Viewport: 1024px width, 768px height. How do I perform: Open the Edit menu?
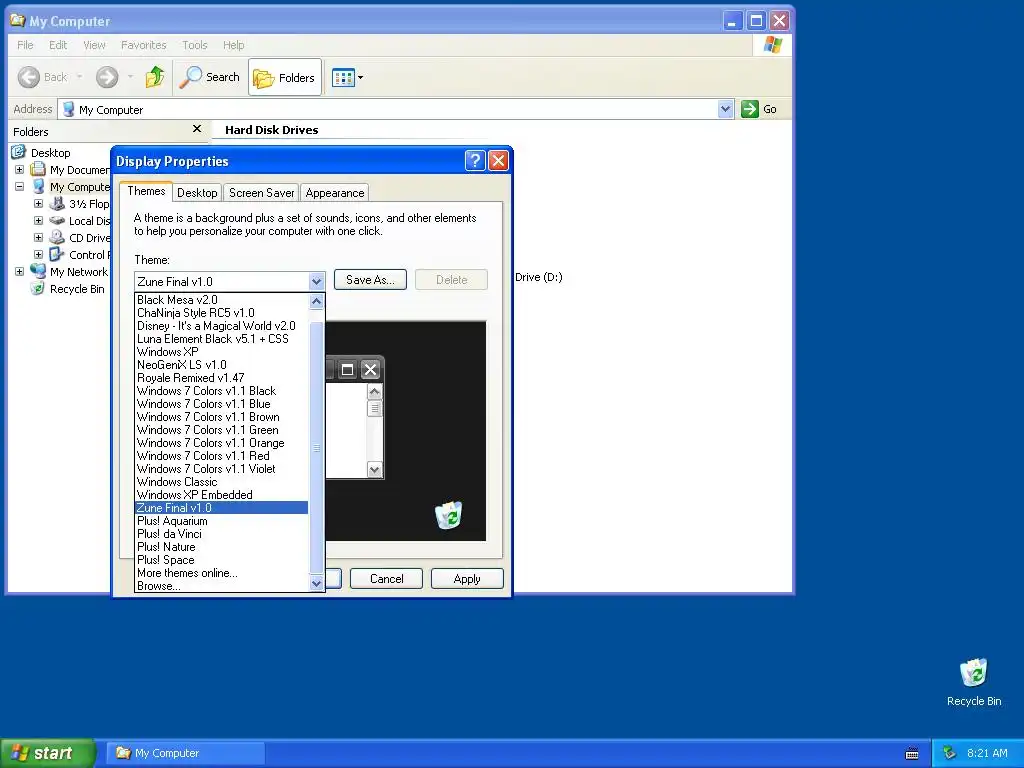point(58,45)
